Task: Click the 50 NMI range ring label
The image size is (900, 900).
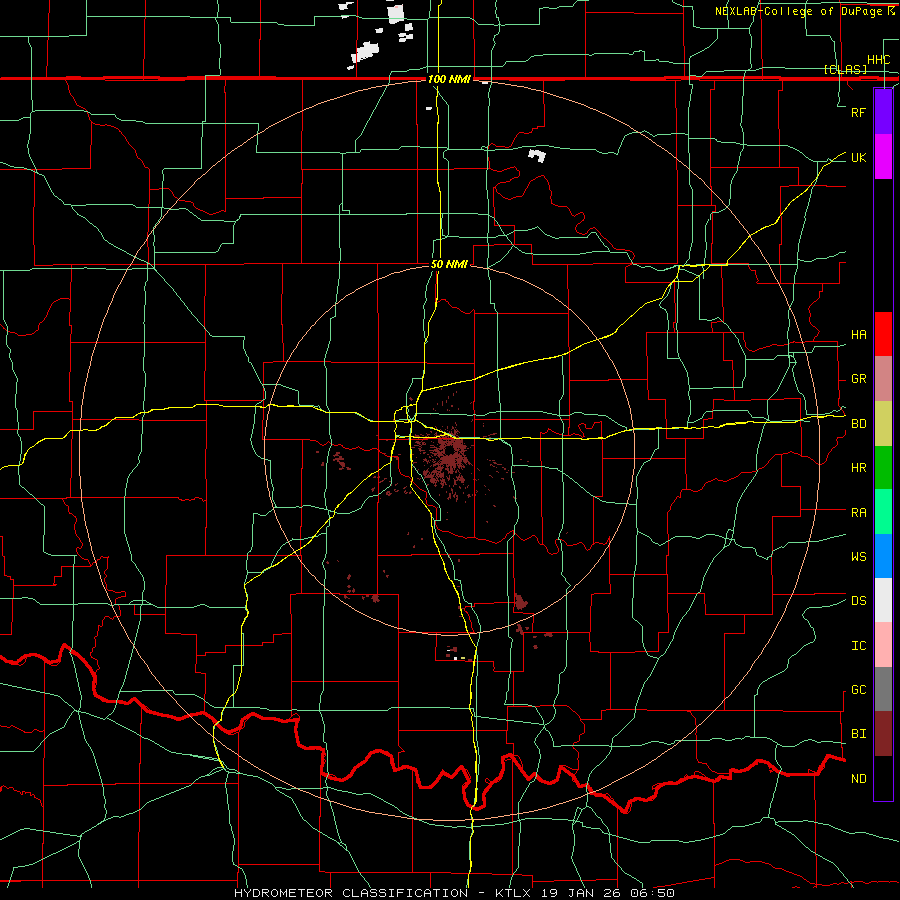Action: (x=449, y=264)
